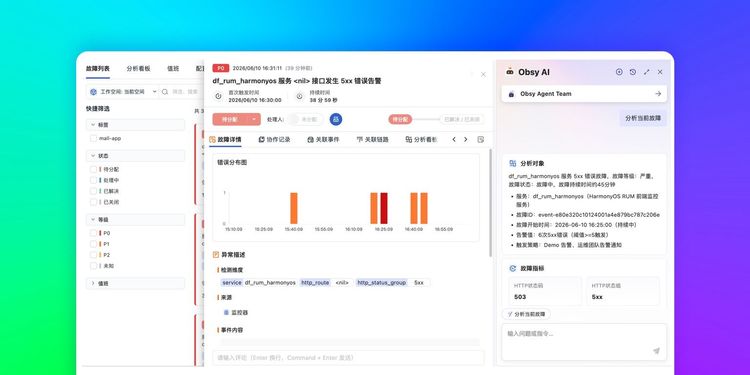Screen dimensions: 750x375
Task: Open Obsy Agent Team arrow
Action: point(658,94)
